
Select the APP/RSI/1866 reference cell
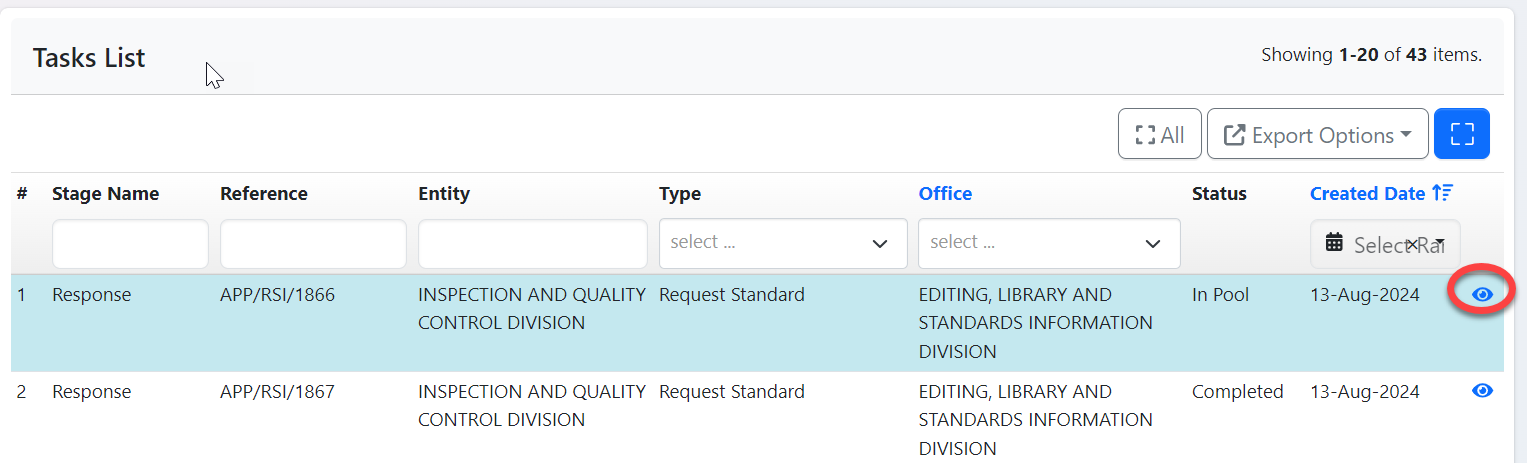277,295
